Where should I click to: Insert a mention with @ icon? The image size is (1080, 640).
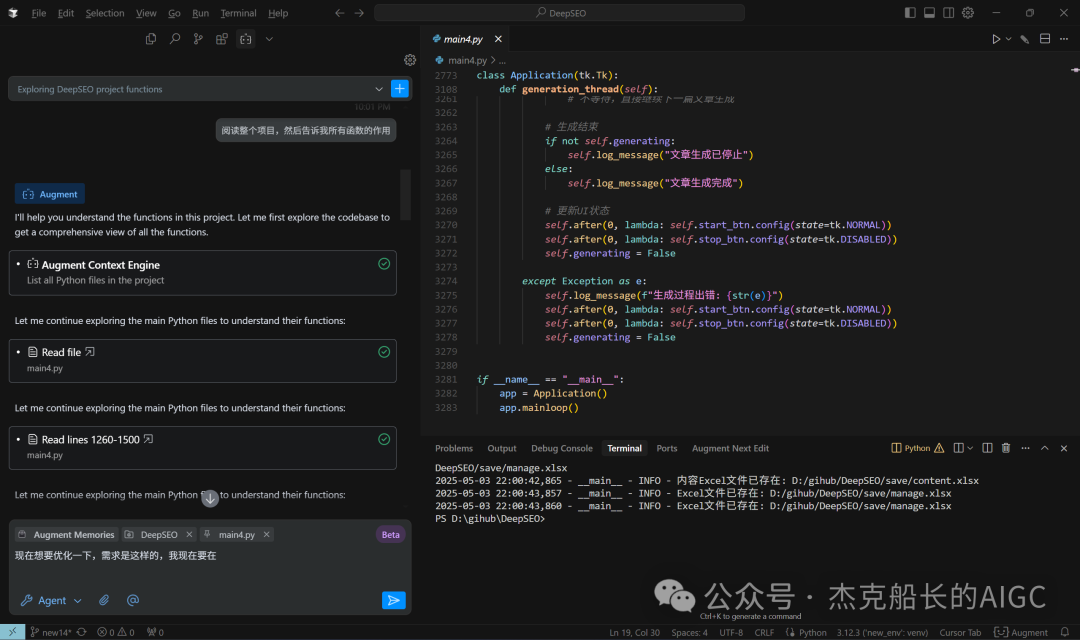[x=133, y=600]
